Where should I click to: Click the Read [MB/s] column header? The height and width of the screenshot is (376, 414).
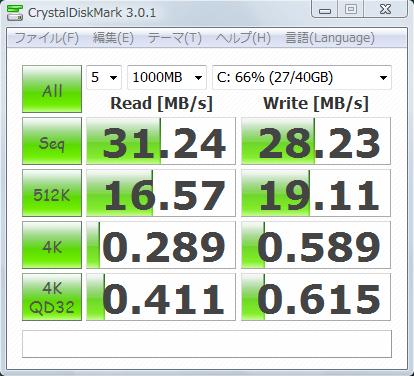pyautogui.click(x=161, y=103)
